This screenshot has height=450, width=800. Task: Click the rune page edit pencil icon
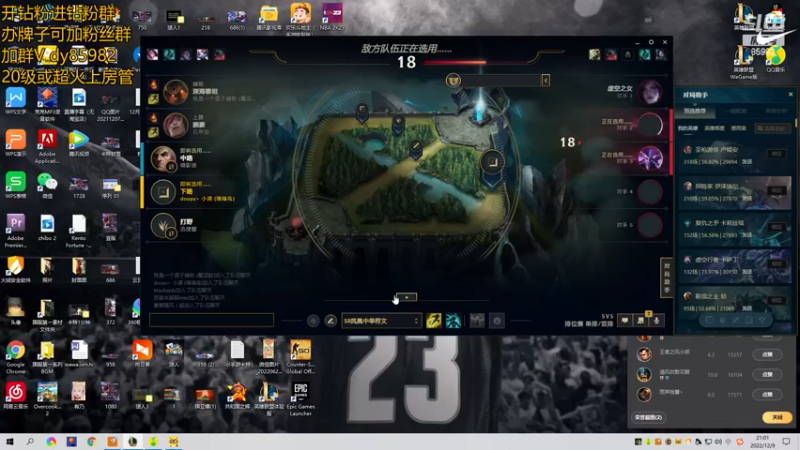(331, 321)
